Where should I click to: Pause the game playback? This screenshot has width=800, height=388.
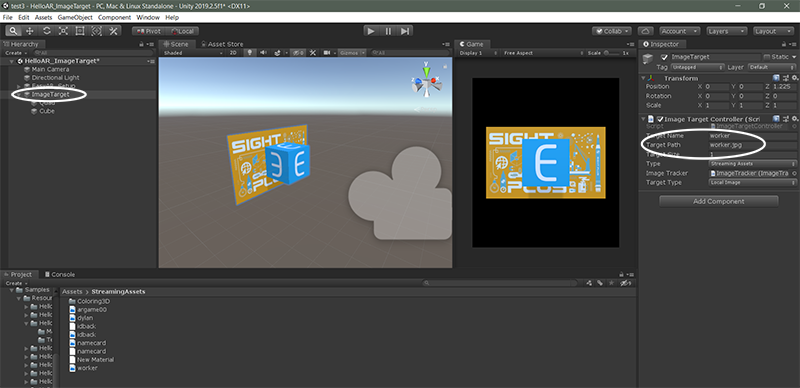[x=388, y=31]
